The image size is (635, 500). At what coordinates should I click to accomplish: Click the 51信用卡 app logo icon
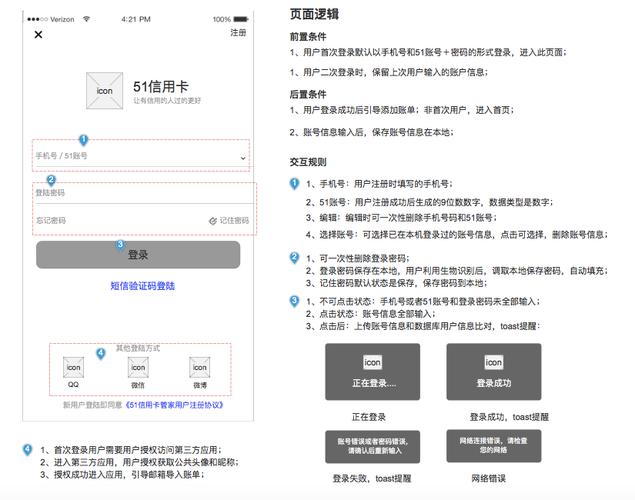[x=104, y=90]
